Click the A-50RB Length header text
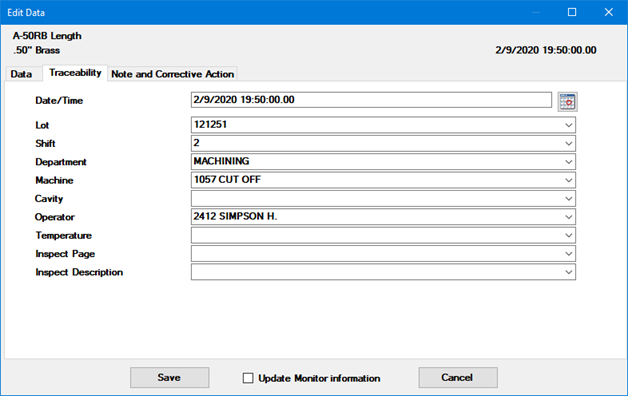Screen dimensions: 628x396 (47, 36)
